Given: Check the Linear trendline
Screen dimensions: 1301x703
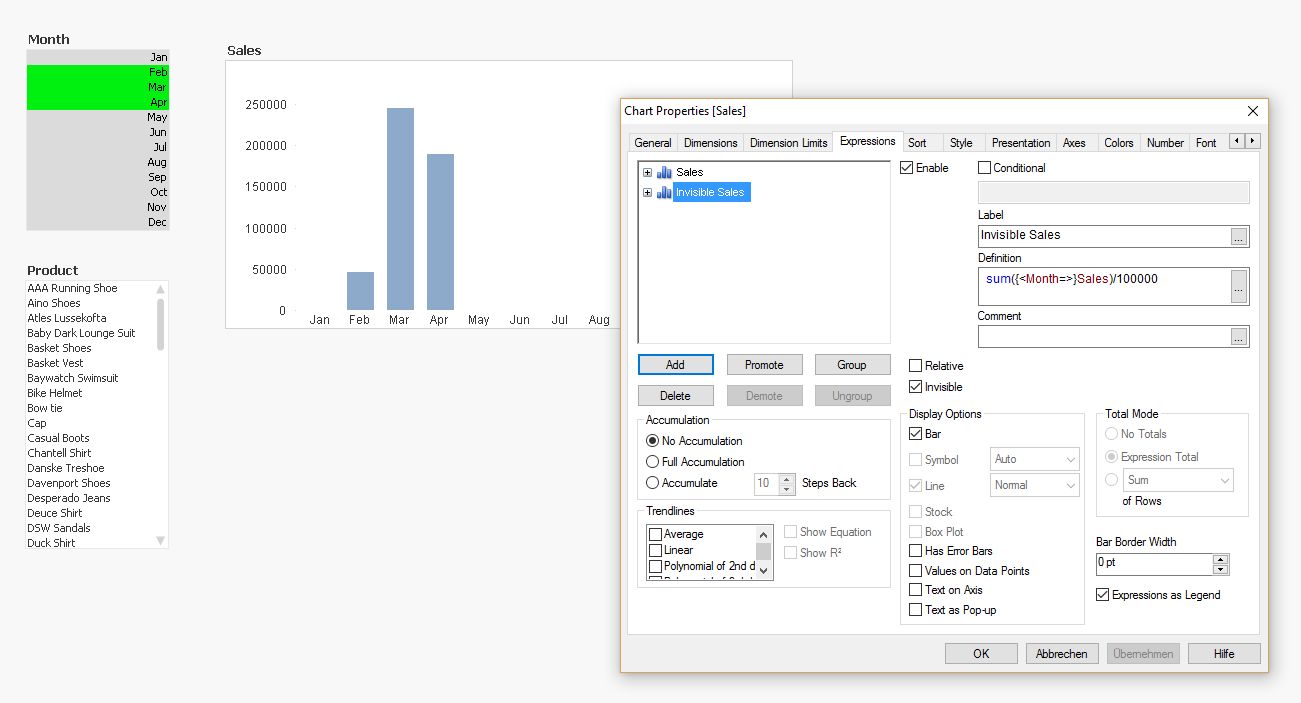Looking at the screenshot, I should (x=656, y=550).
